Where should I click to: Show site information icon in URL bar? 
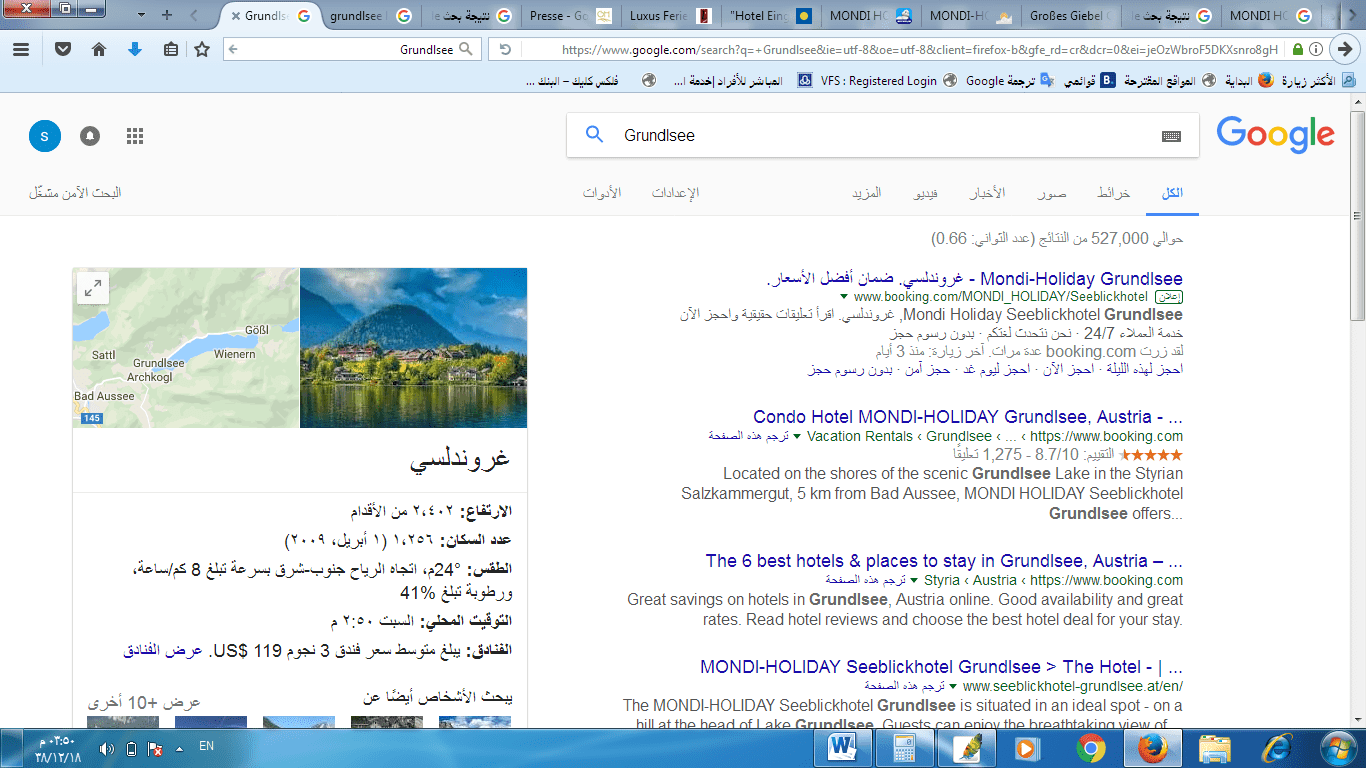tap(1316, 49)
